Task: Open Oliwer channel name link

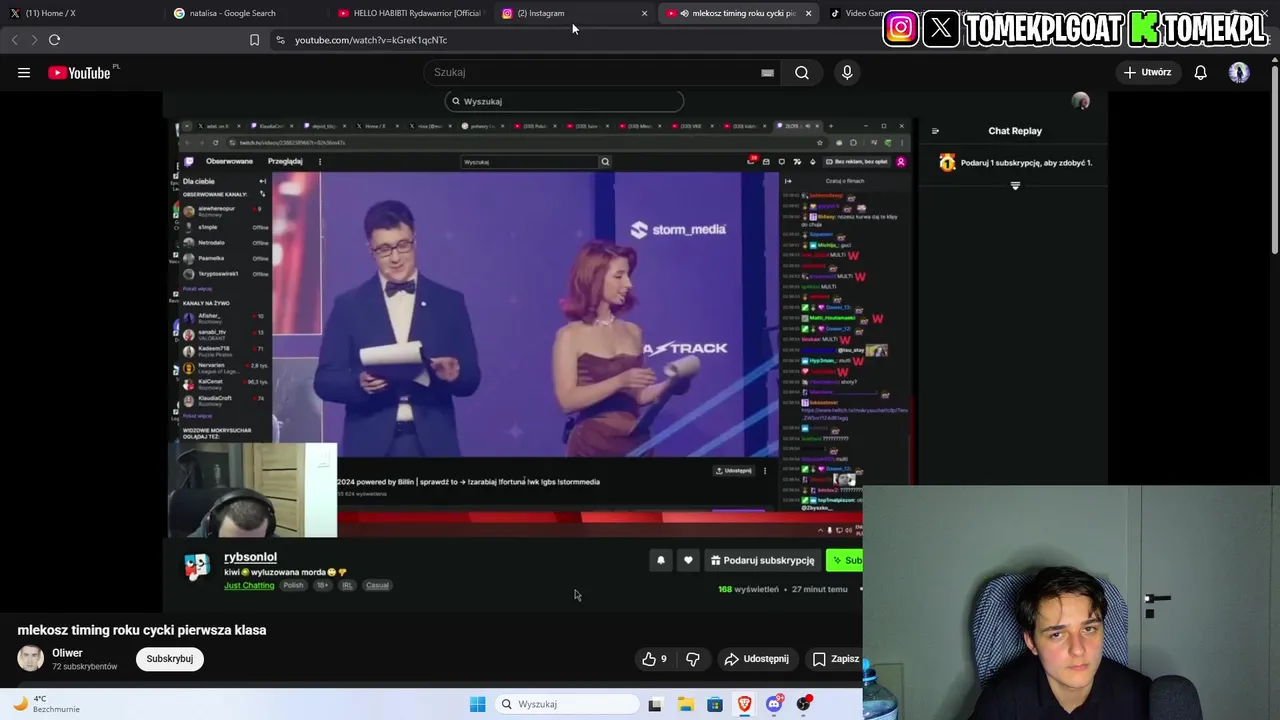Action: pyautogui.click(x=67, y=653)
